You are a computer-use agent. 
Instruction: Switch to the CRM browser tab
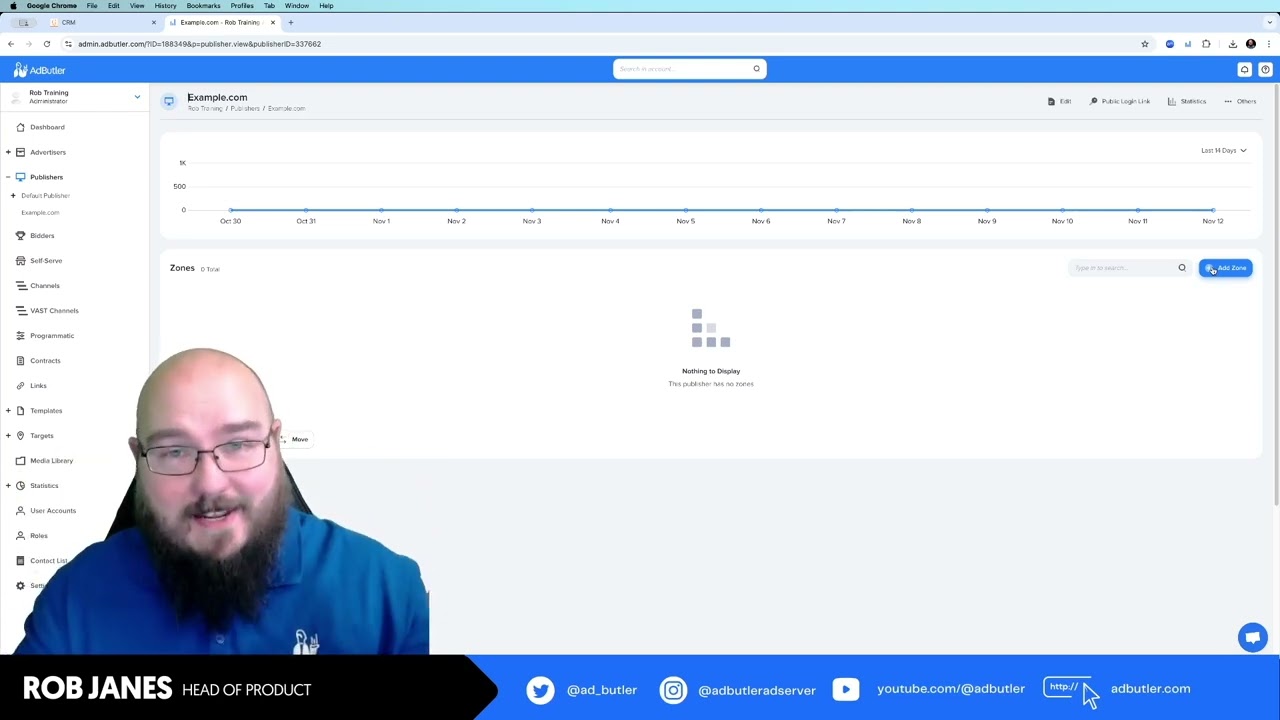point(100,22)
